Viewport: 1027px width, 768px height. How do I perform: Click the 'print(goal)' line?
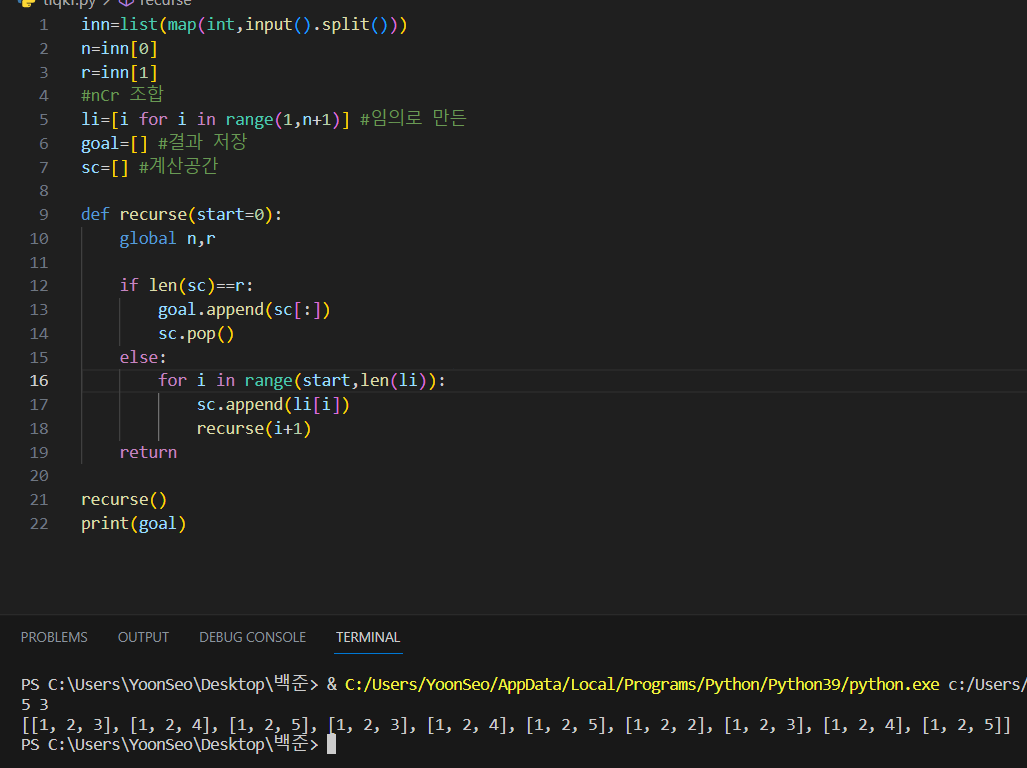[x=134, y=524]
